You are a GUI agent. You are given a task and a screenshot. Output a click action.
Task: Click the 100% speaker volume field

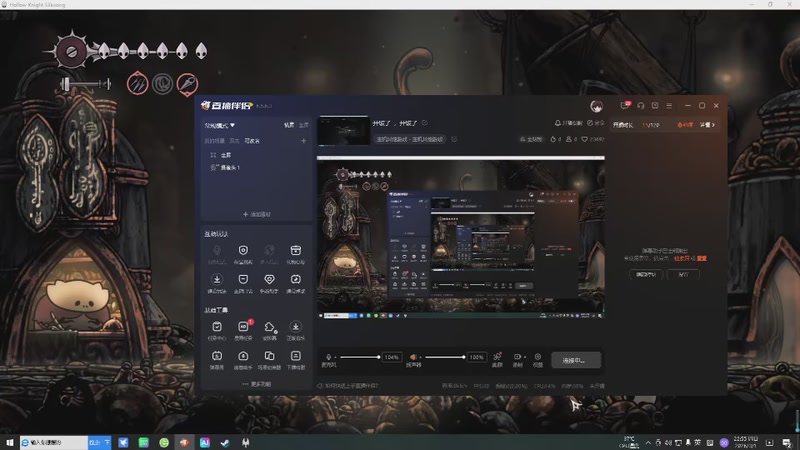[x=476, y=357]
